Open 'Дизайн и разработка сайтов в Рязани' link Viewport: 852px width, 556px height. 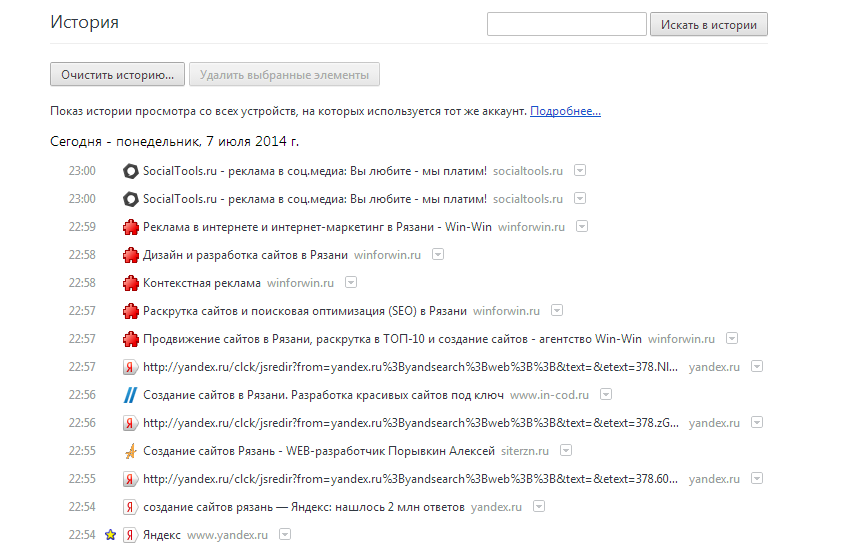[245, 255]
